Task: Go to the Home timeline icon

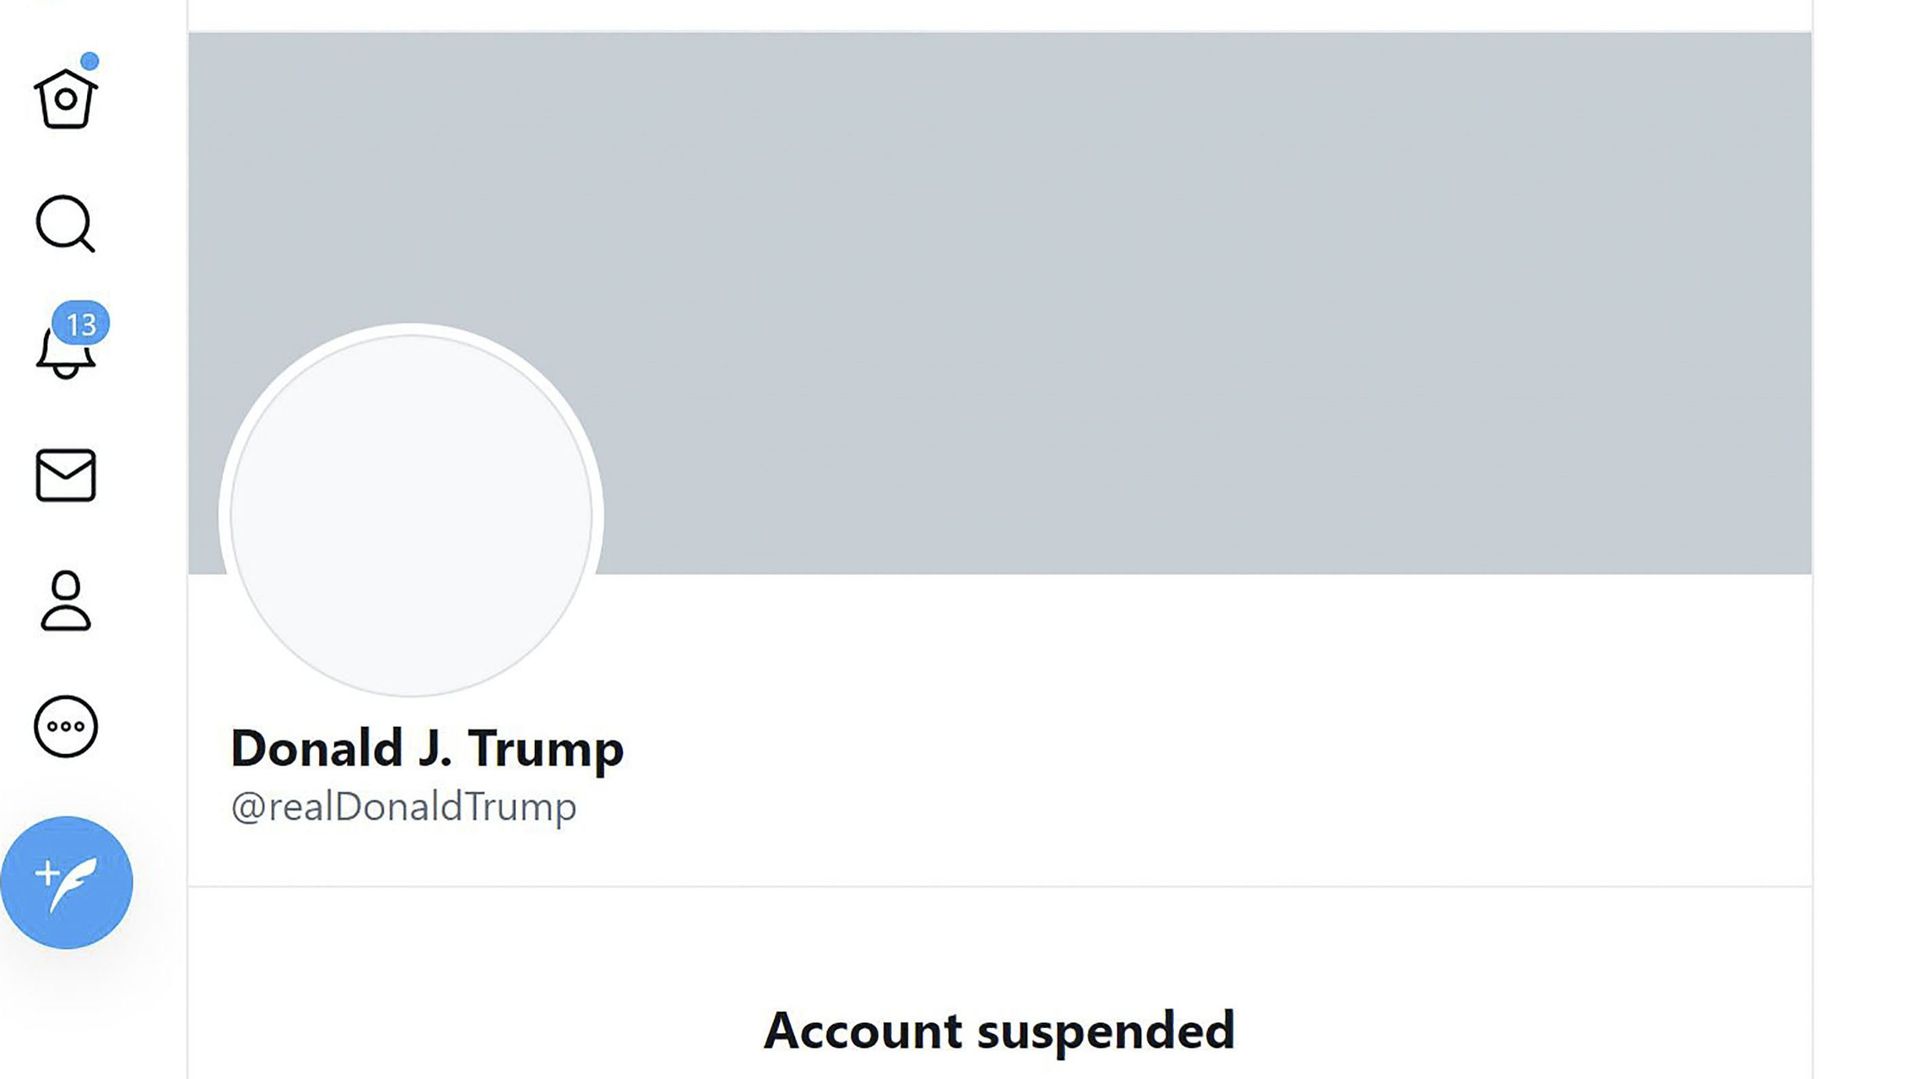Action: (66, 98)
